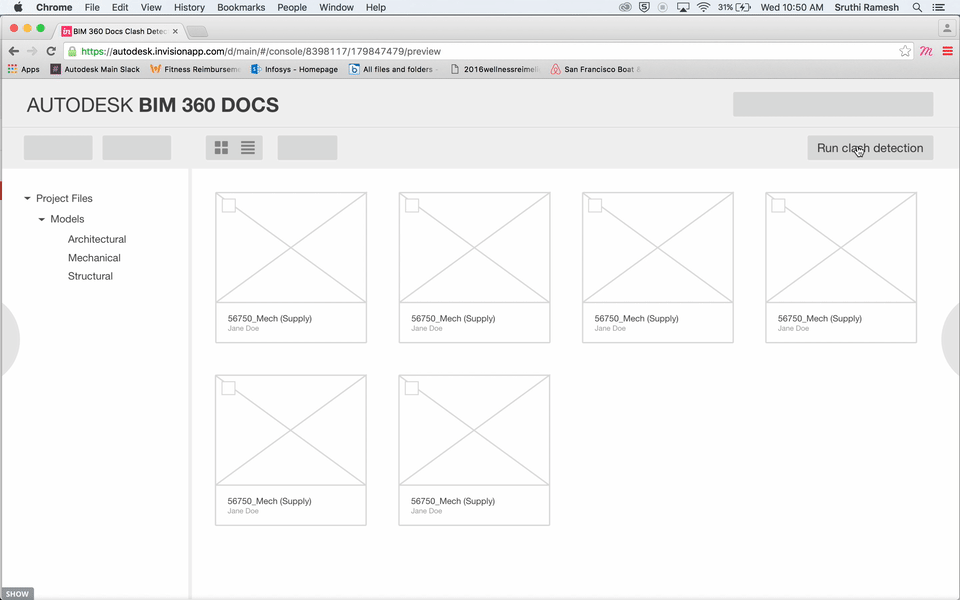The height and width of the screenshot is (600, 960).
Task: Open Infosys - Homepage bookmark
Action: 294,69
